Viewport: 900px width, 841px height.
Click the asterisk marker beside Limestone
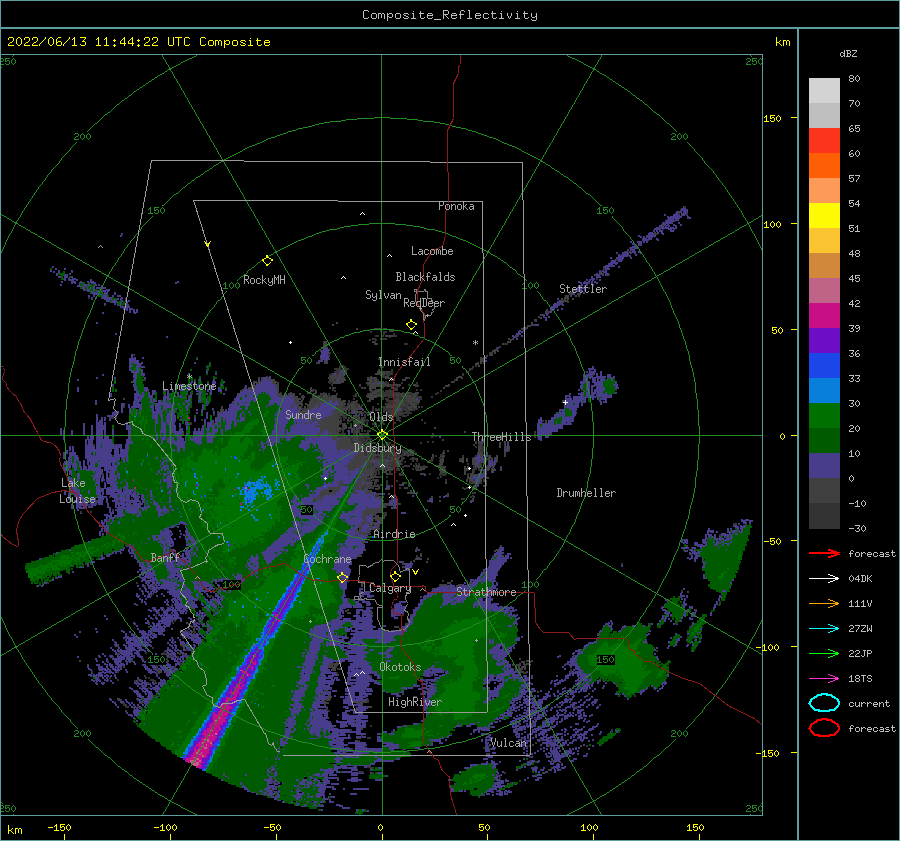[189, 377]
